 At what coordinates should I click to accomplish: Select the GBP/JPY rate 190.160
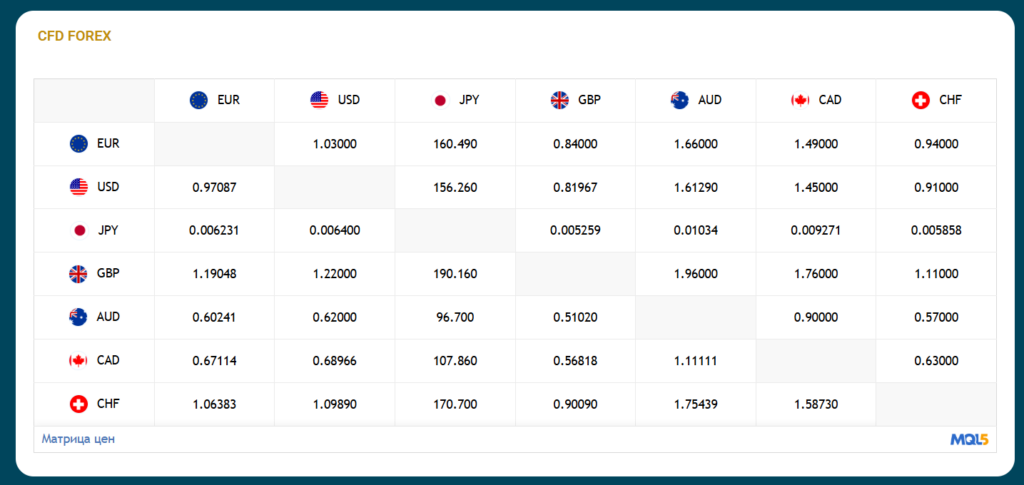[455, 273]
